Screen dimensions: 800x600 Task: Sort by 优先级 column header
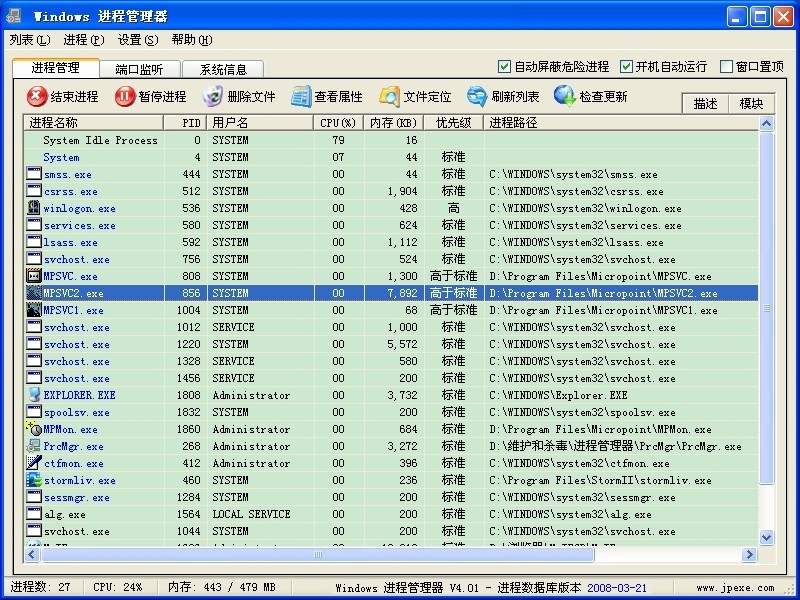coord(454,122)
